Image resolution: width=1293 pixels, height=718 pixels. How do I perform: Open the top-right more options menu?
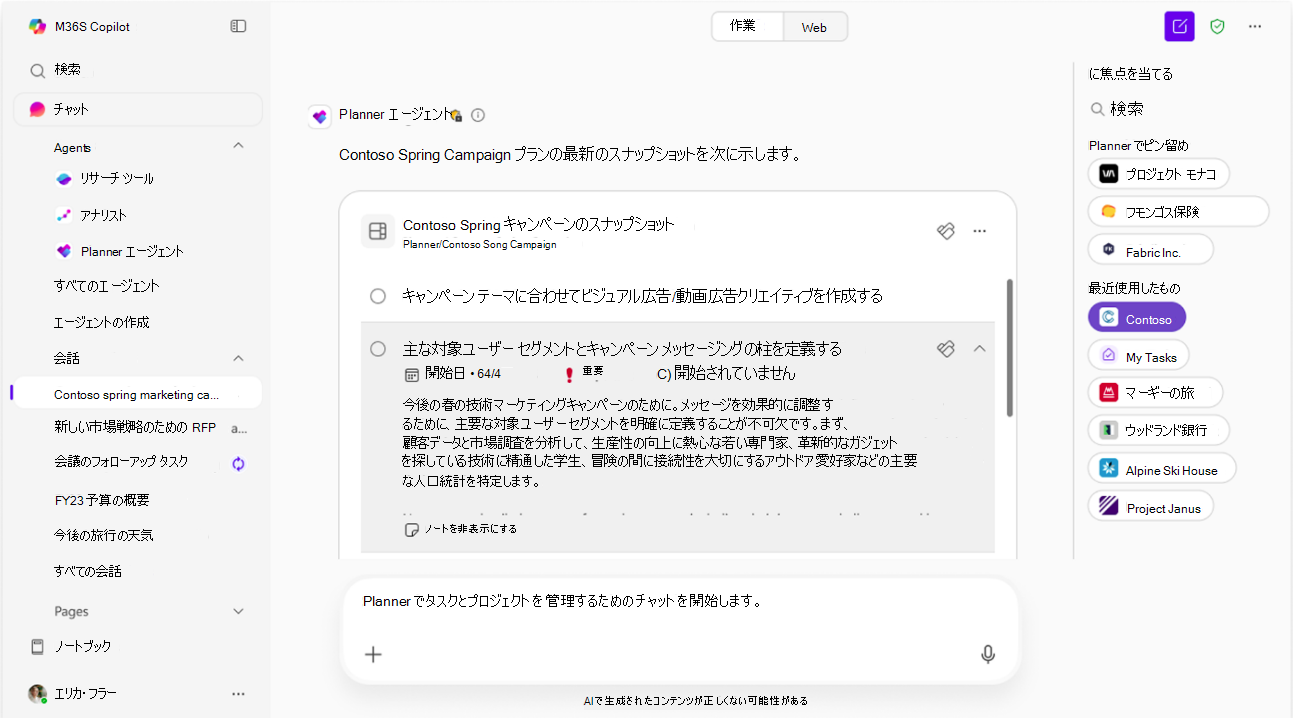point(1255,27)
